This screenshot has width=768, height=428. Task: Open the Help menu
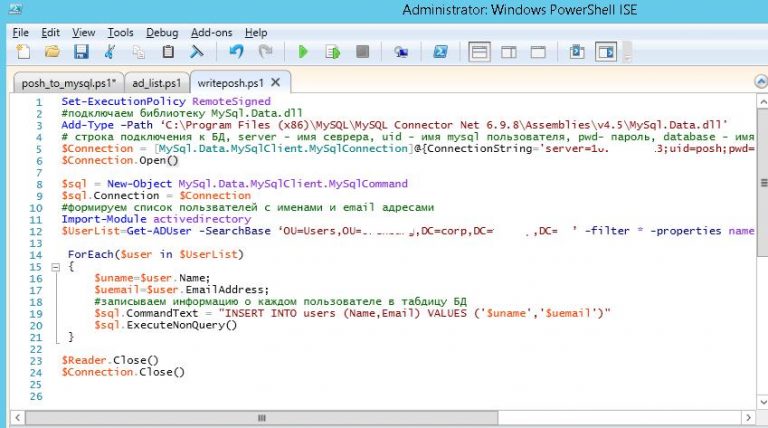[x=256, y=33]
